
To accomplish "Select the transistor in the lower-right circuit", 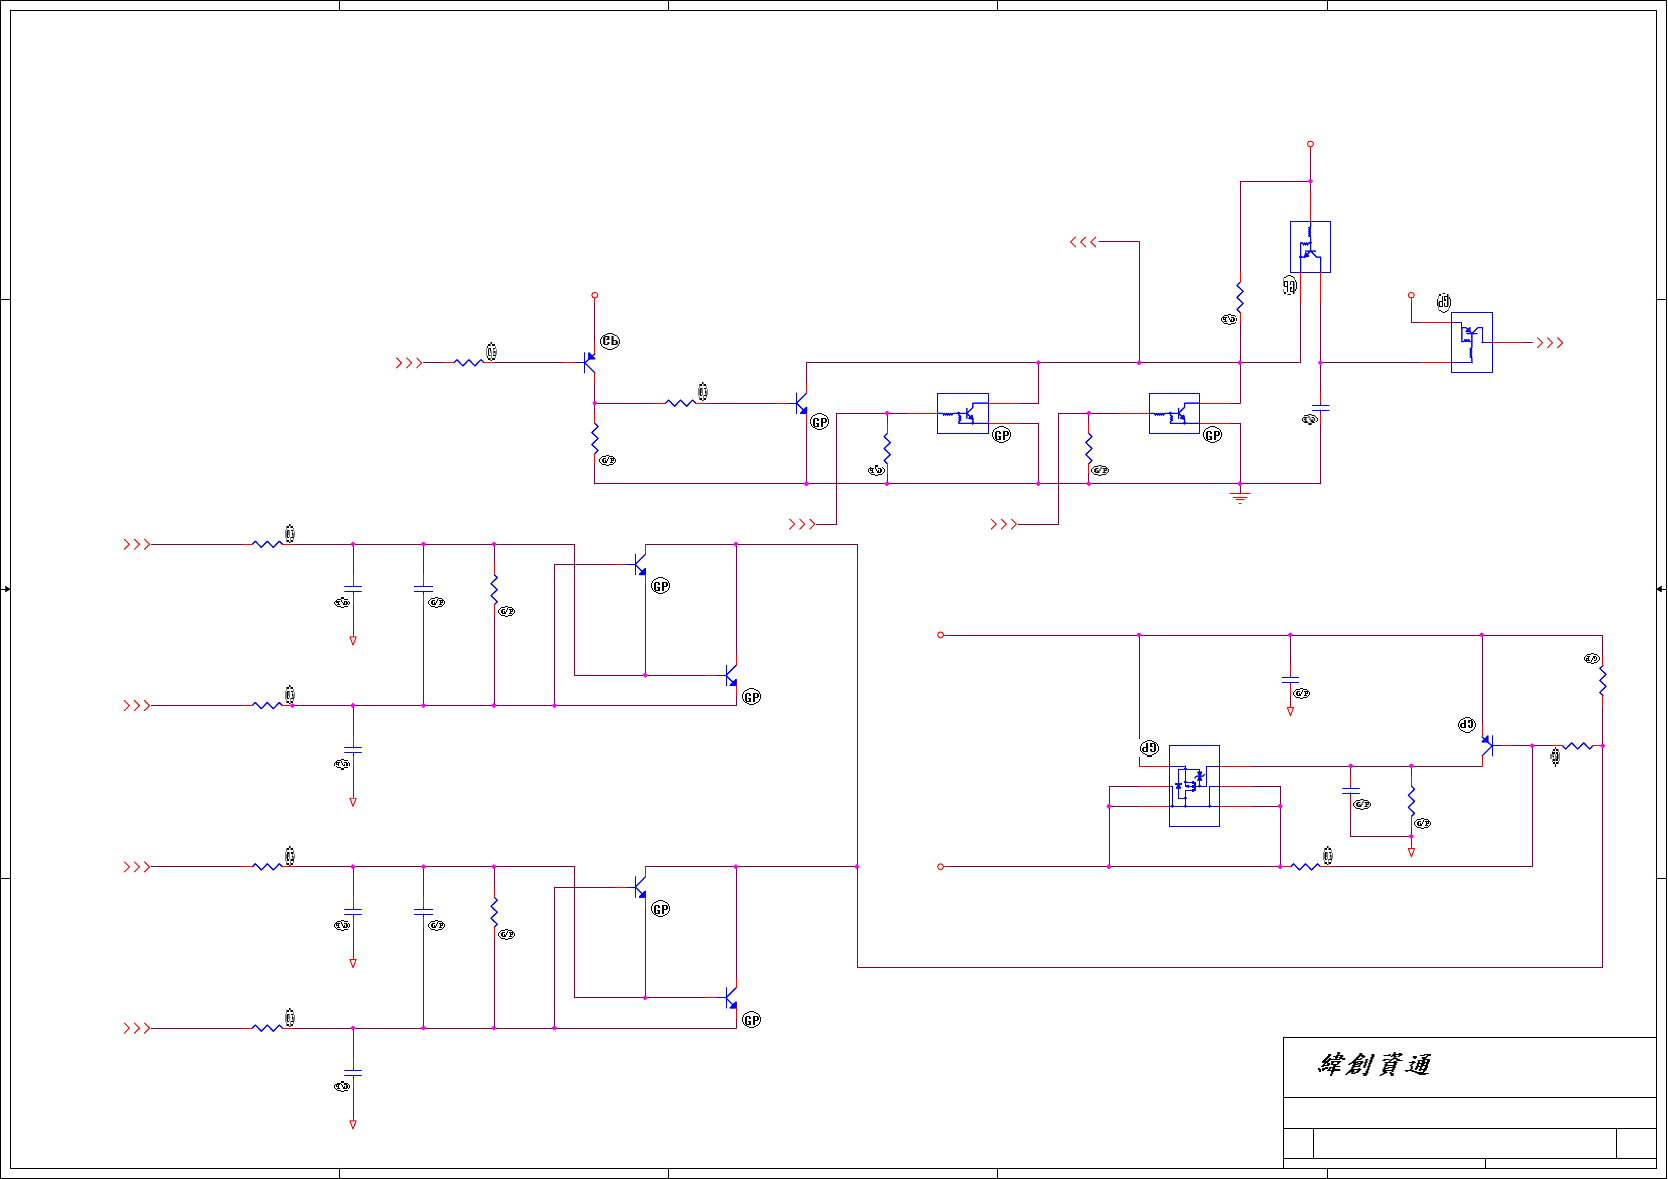I will point(1487,745).
